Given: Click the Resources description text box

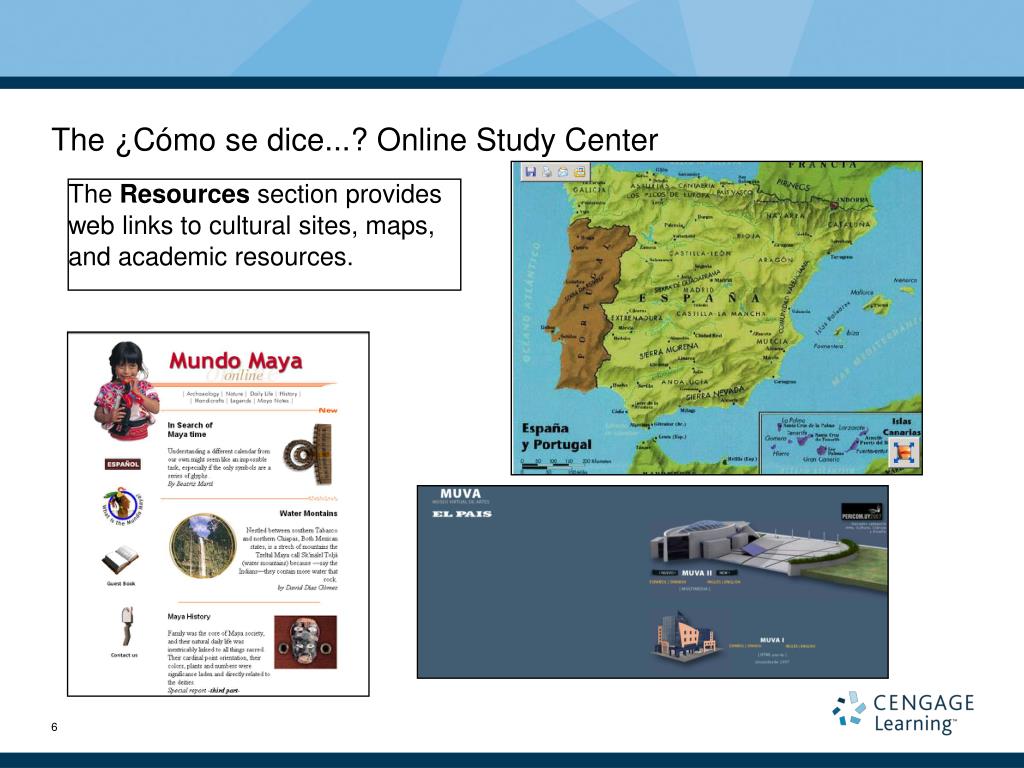Looking at the screenshot, I should coord(264,234).
